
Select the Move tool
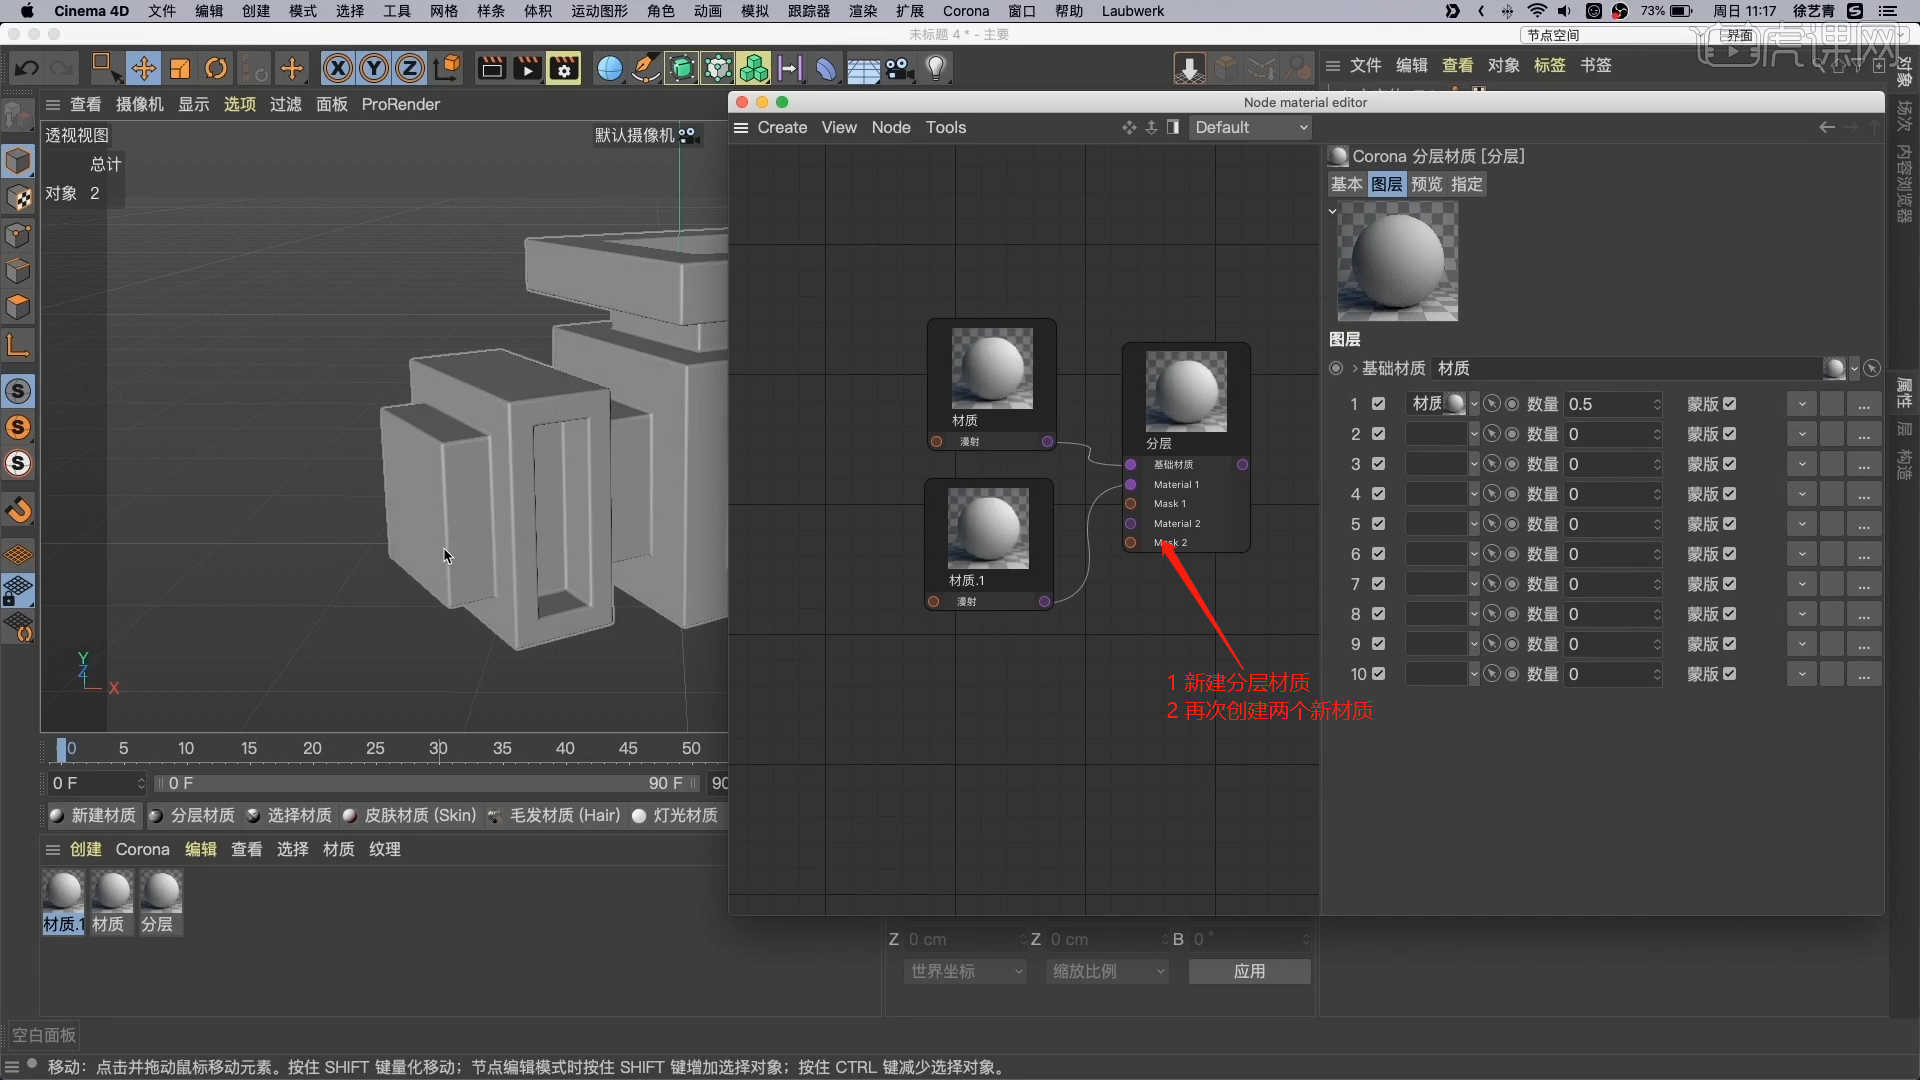pyautogui.click(x=144, y=69)
